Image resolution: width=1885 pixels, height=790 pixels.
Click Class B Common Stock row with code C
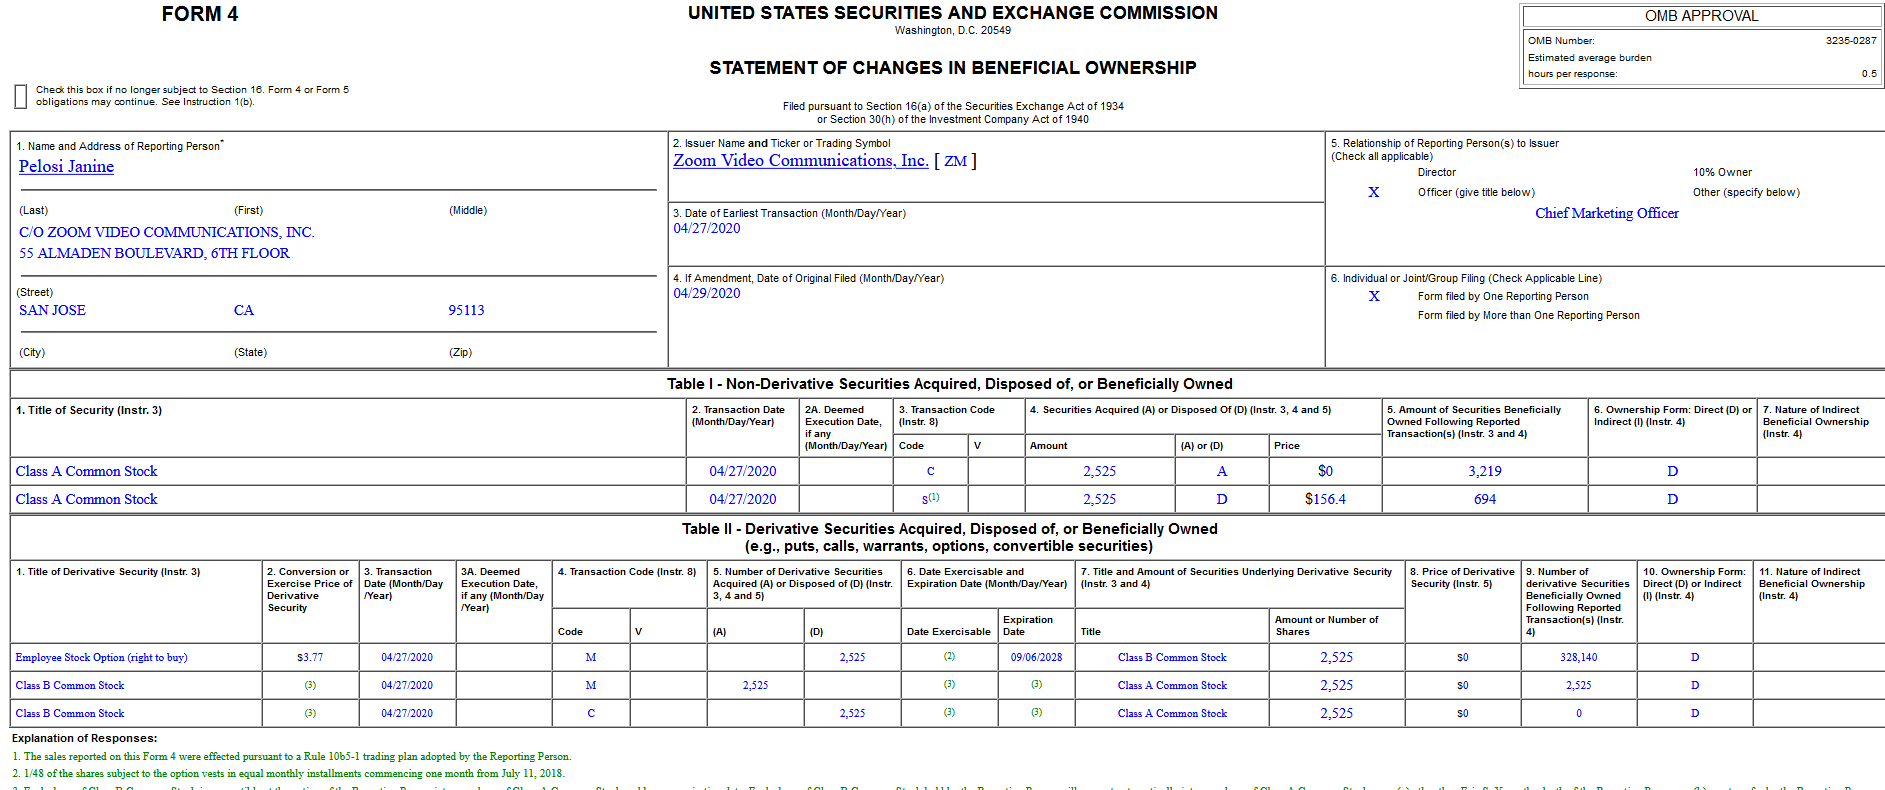[x=70, y=713]
